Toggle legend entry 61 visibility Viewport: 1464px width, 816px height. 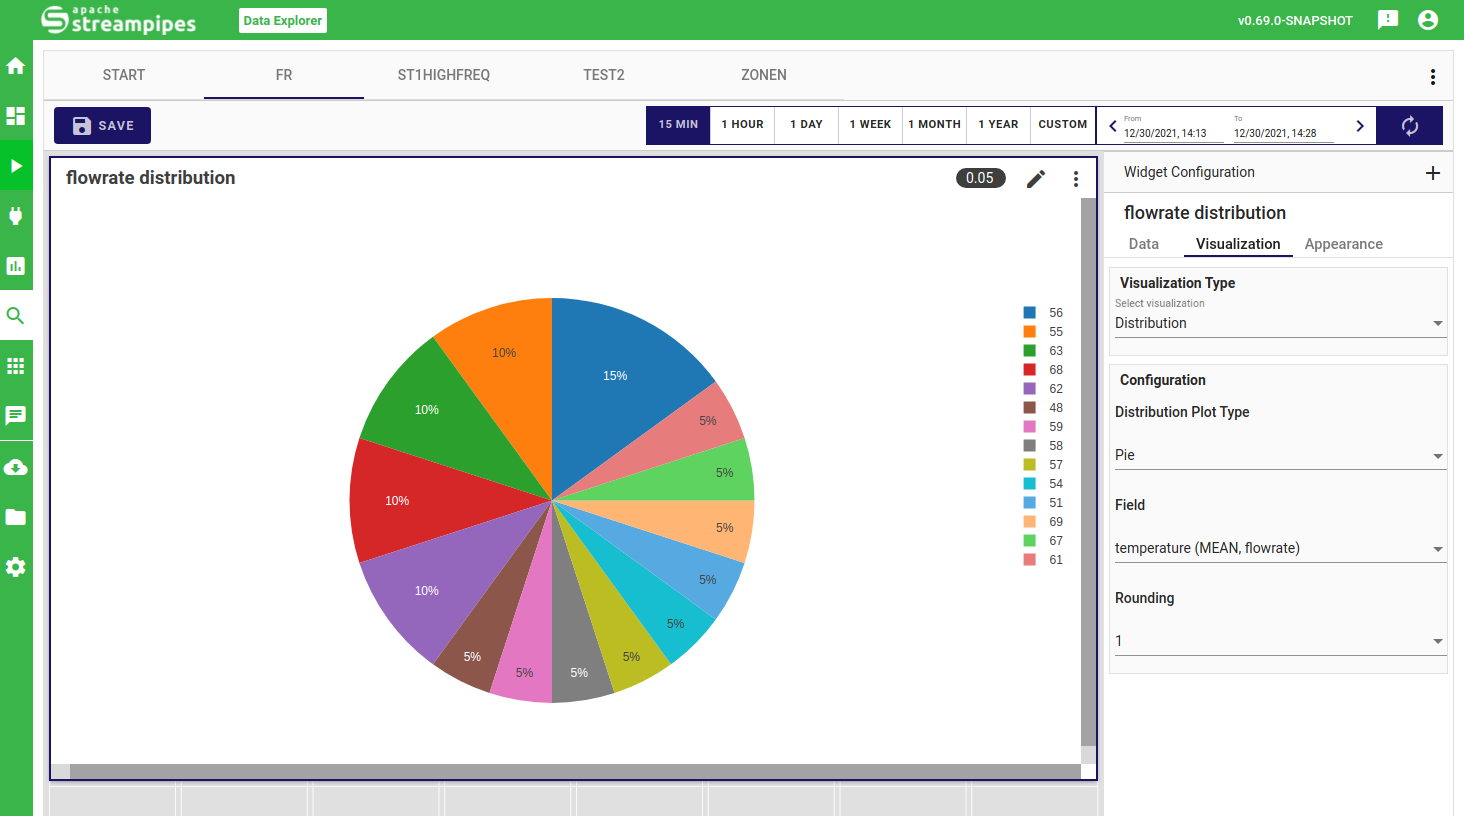[x=1043, y=560]
